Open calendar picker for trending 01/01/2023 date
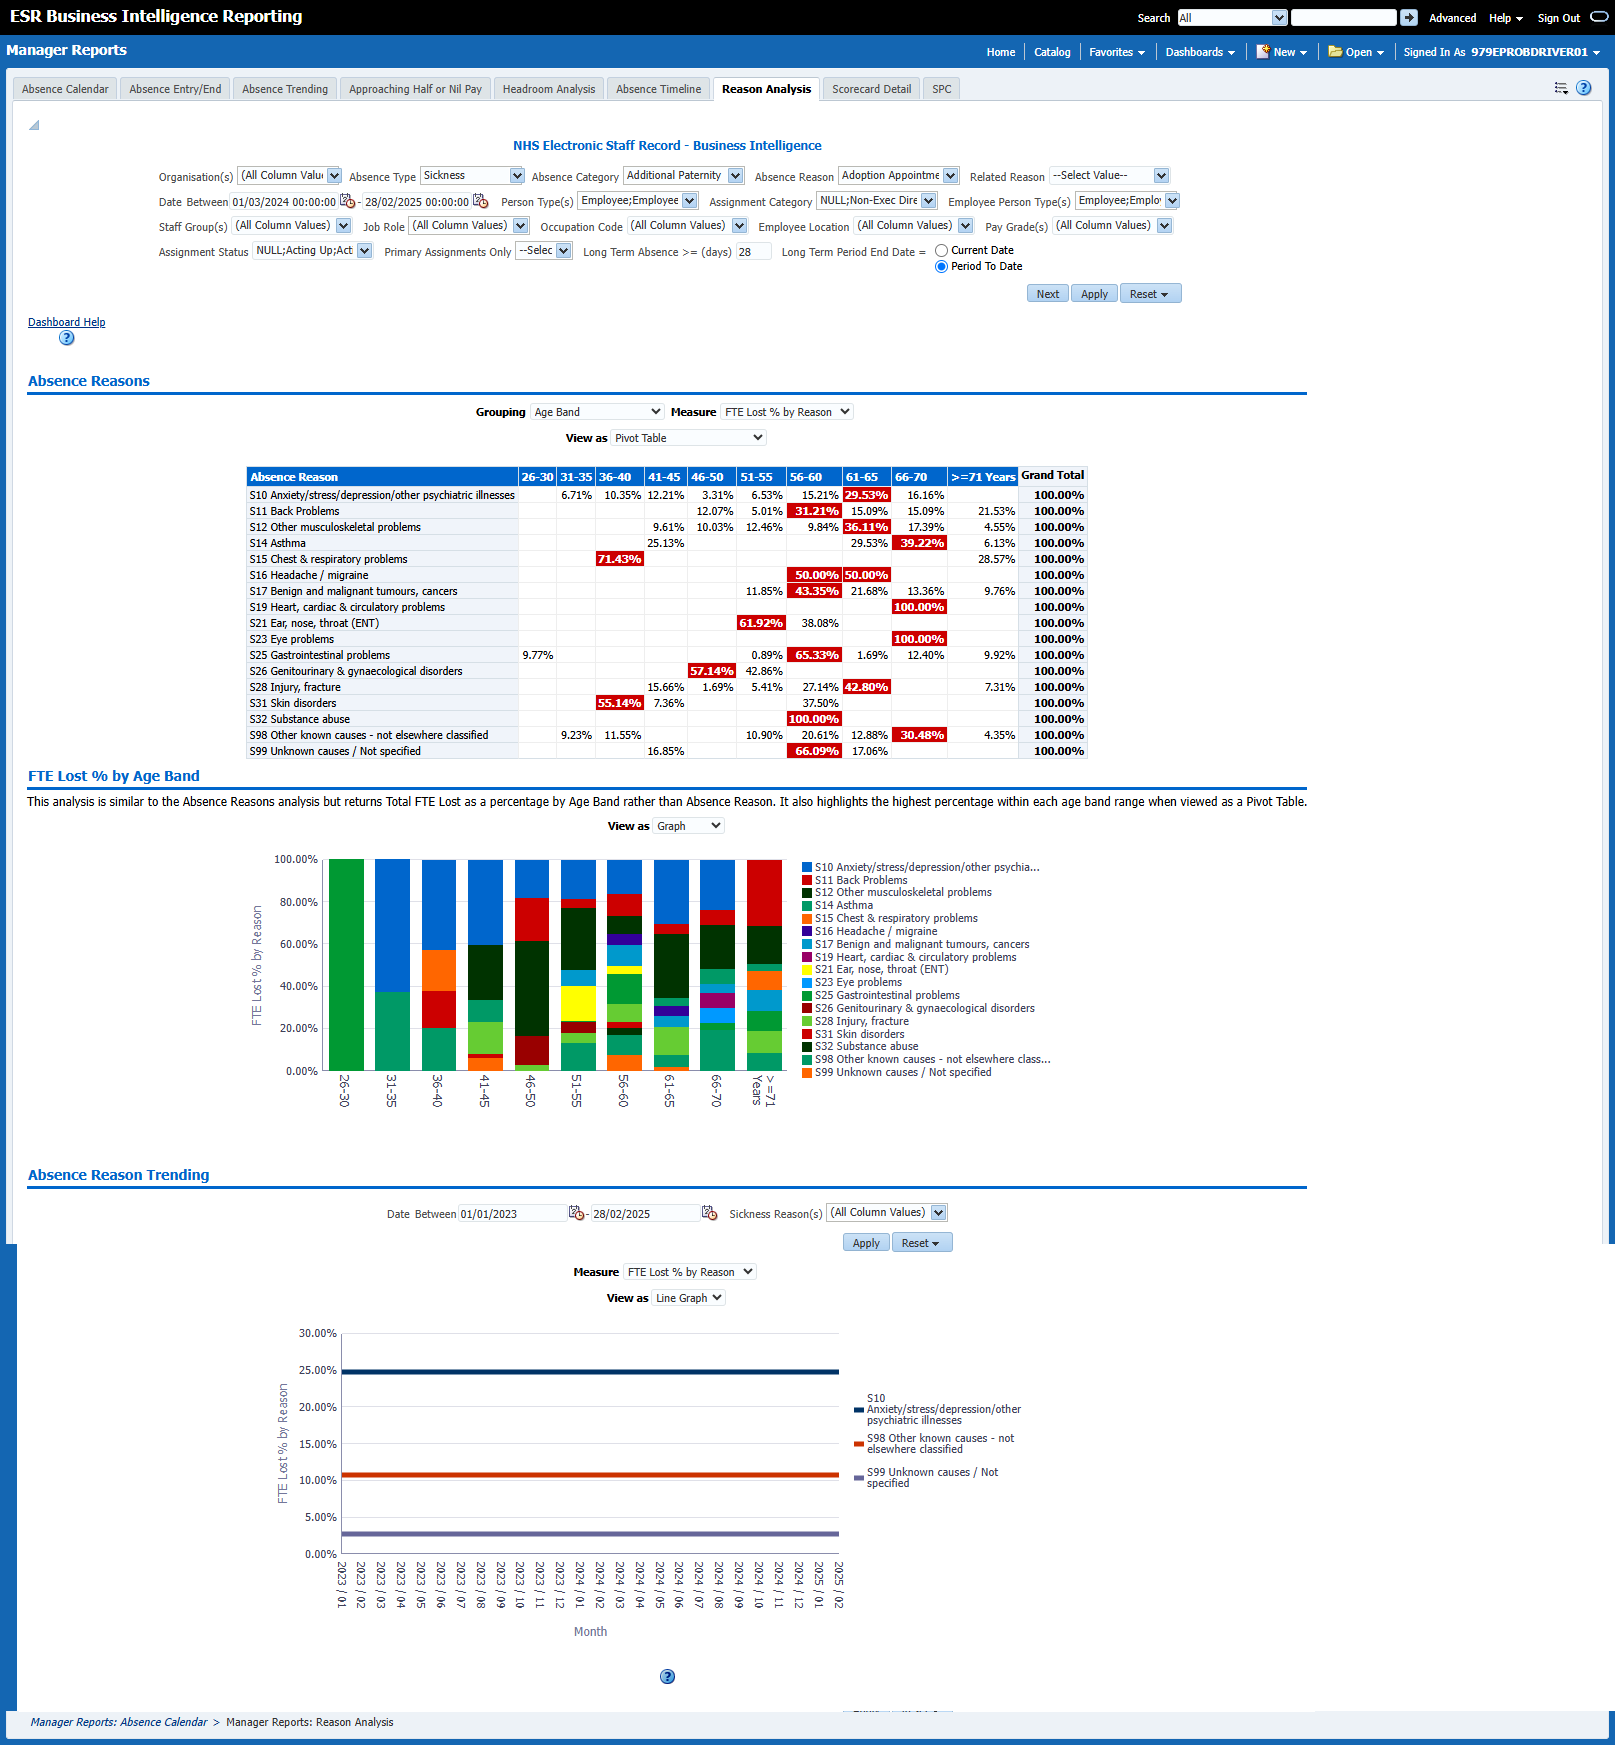 coord(576,1213)
